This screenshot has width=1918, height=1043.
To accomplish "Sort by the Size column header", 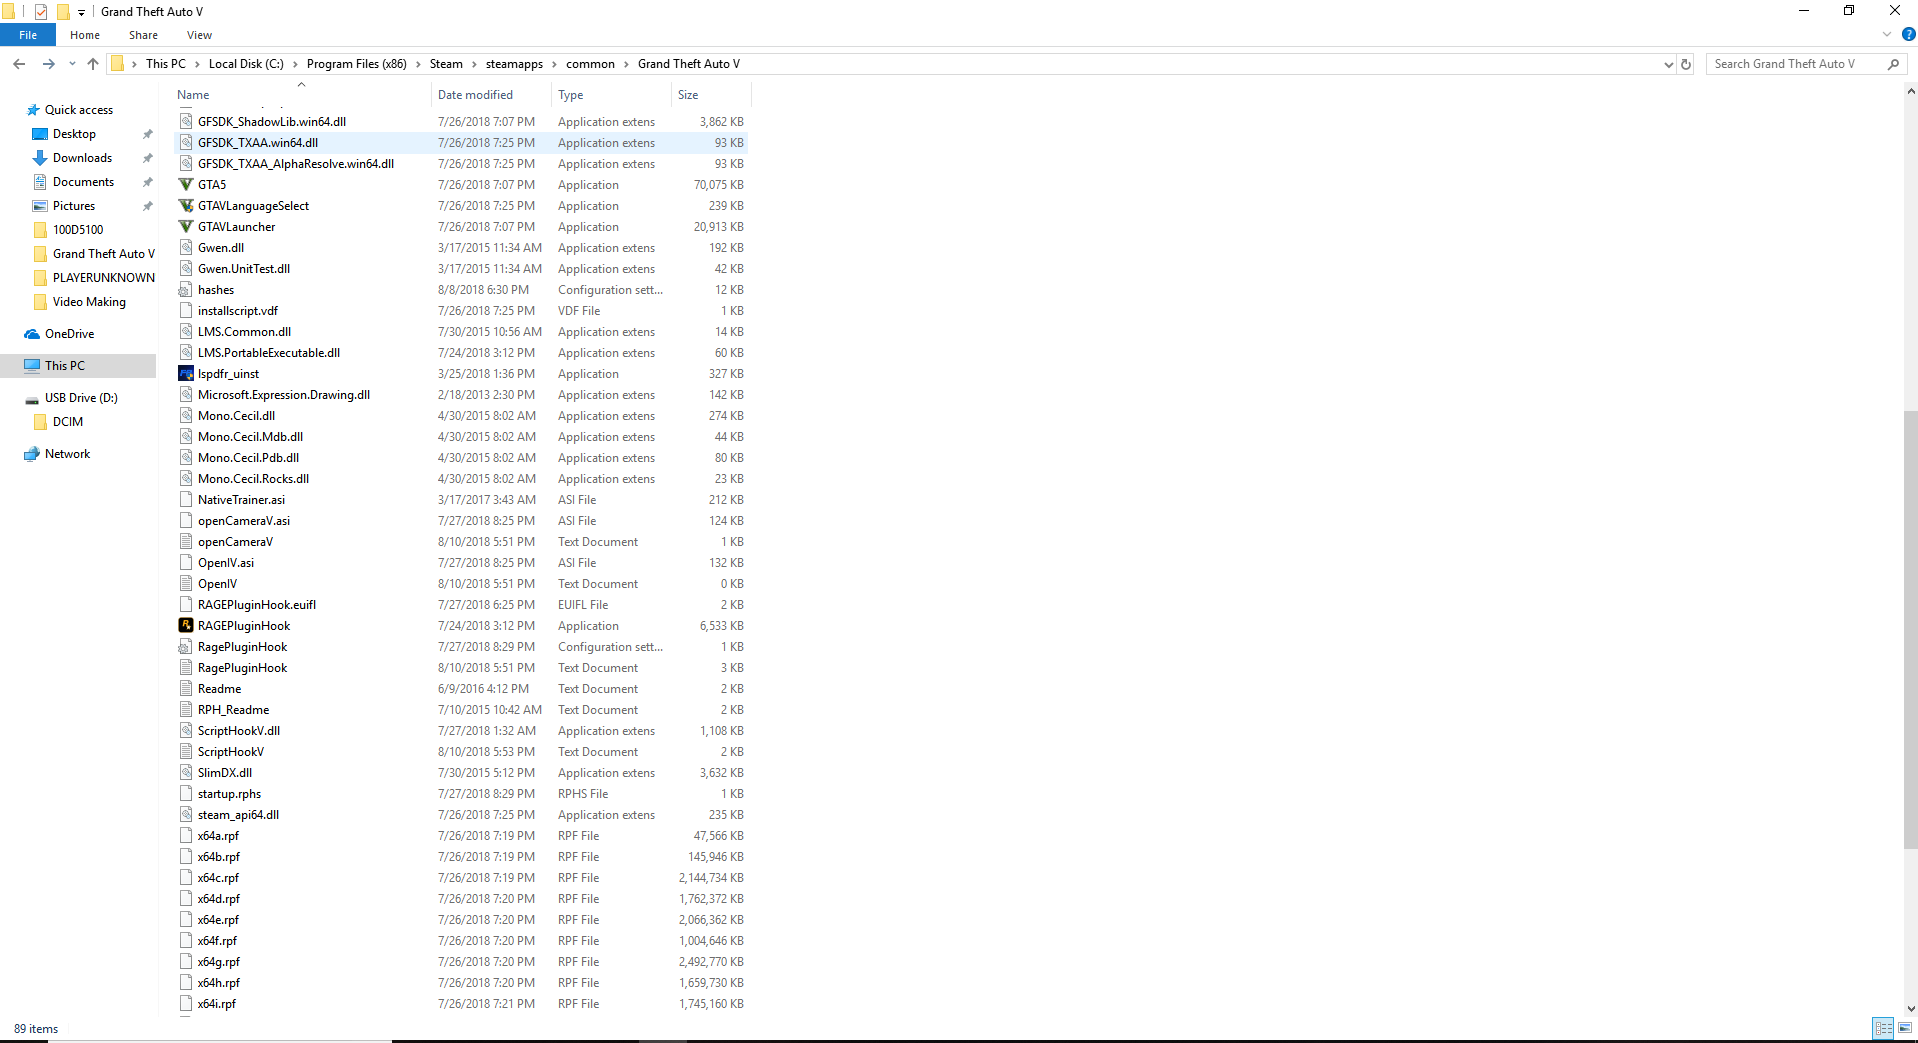I will (710, 95).
